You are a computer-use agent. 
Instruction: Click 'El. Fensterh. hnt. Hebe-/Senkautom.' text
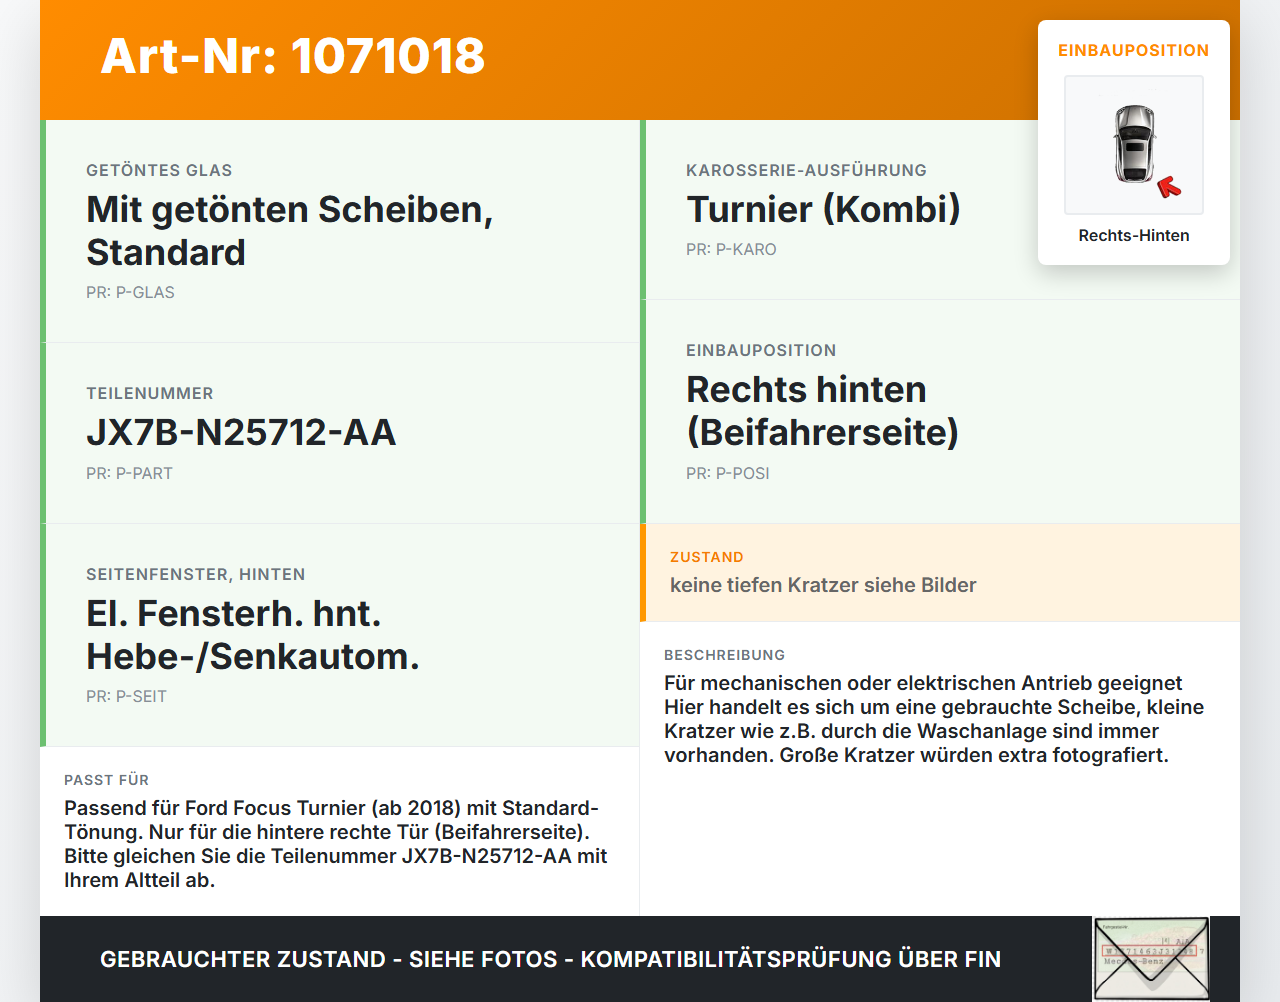(253, 635)
